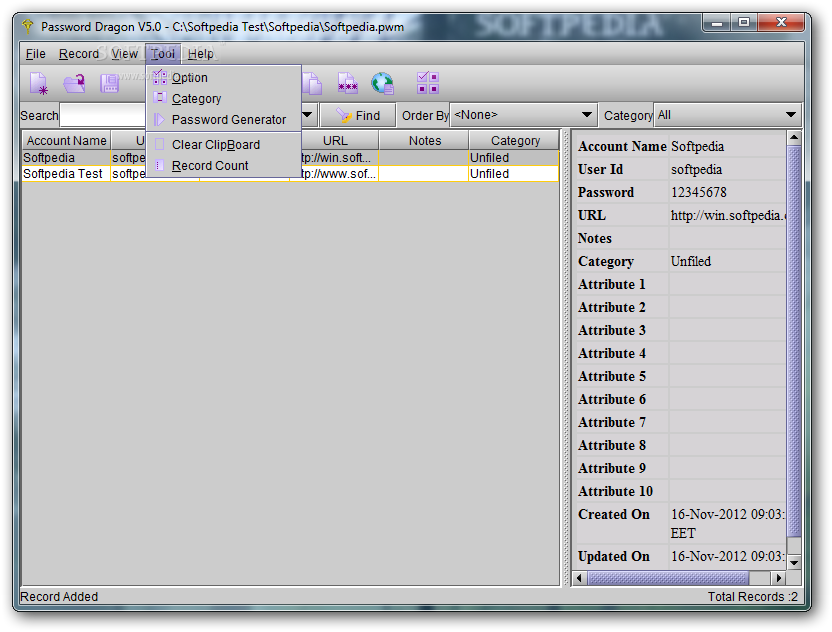The image size is (832, 632).
Task: Close the open Tool menu
Action: pyautogui.click(x=163, y=54)
